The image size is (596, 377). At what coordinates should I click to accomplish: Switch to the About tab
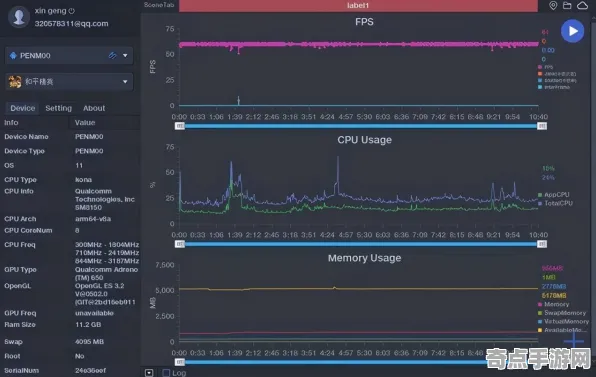tap(94, 108)
